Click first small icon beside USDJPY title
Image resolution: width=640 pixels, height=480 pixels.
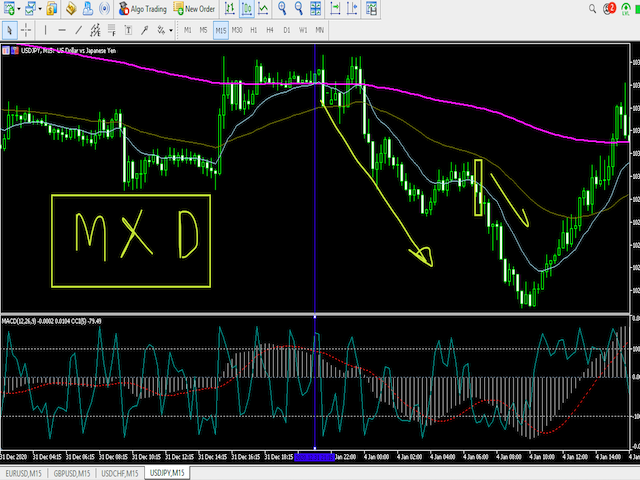pyautogui.click(x=6, y=51)
